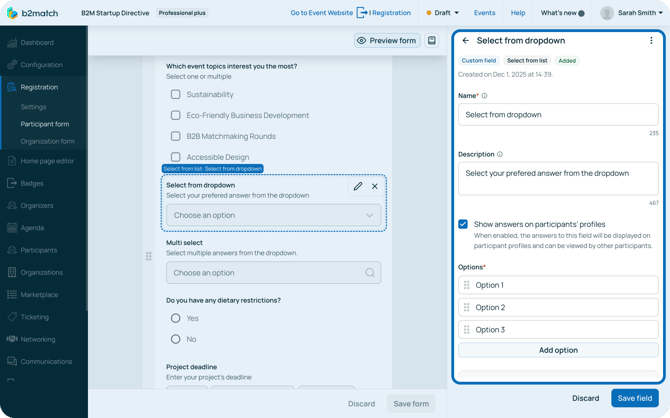Check the Sustainability checkbox
This screenshot has width=670, height=418.
point(176,94)
